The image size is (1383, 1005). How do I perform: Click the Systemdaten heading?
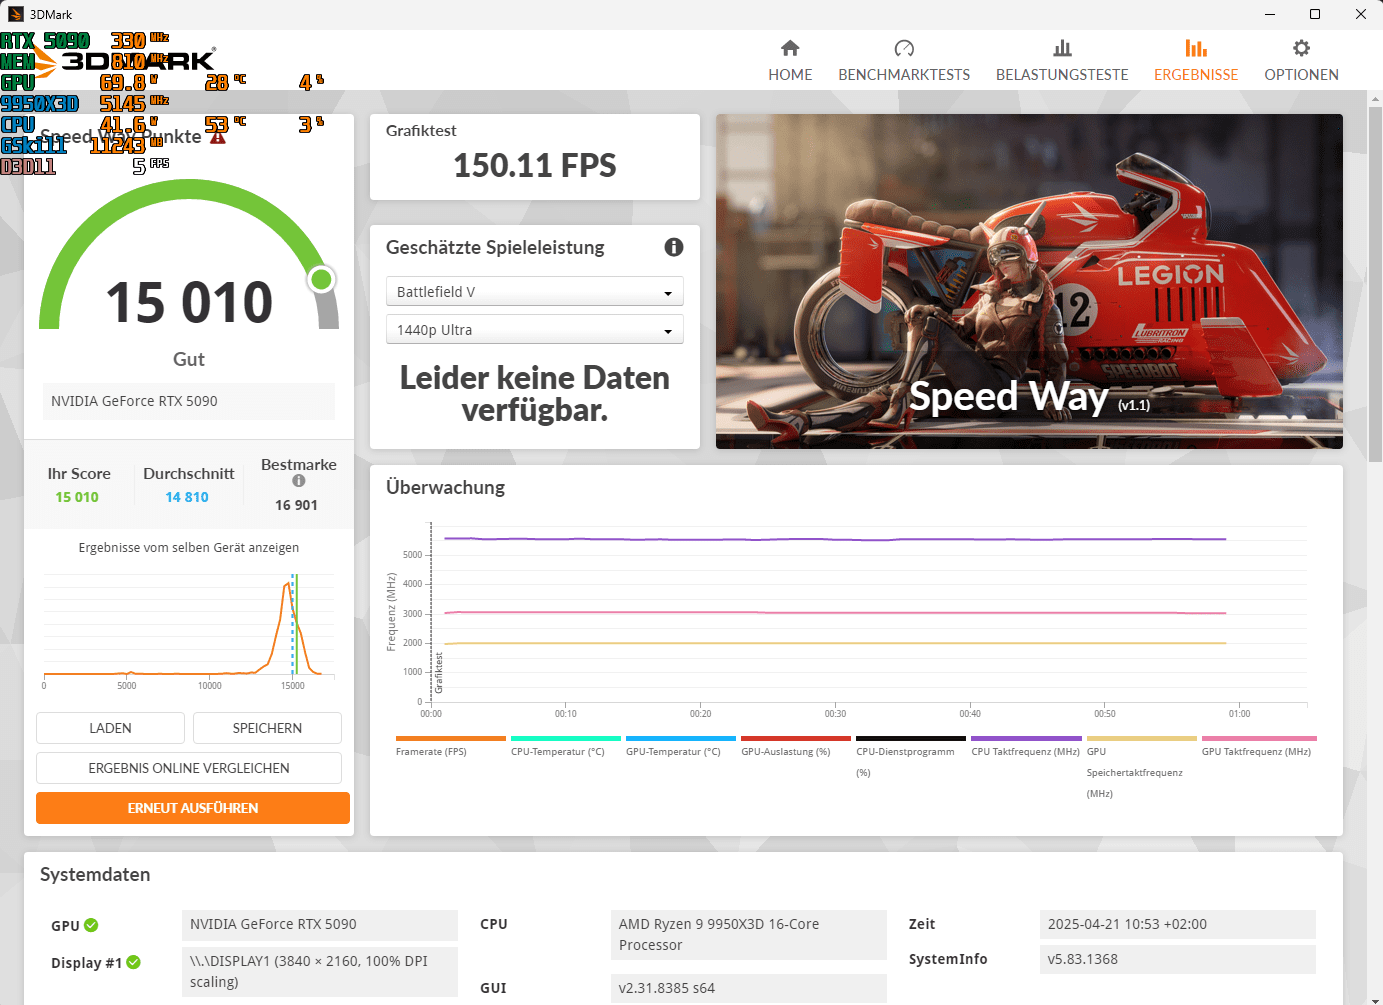[95, 874]
